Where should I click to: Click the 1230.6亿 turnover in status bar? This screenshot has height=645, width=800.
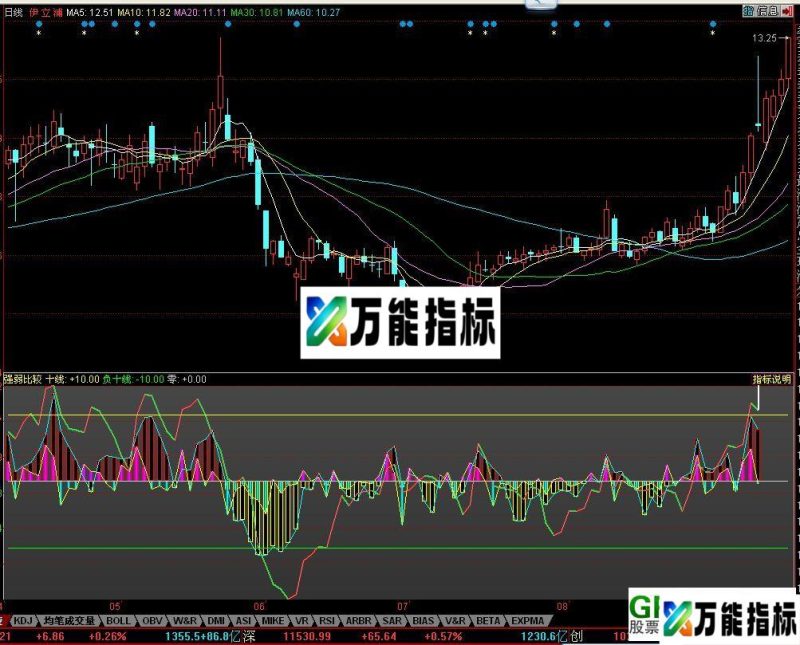544,636
